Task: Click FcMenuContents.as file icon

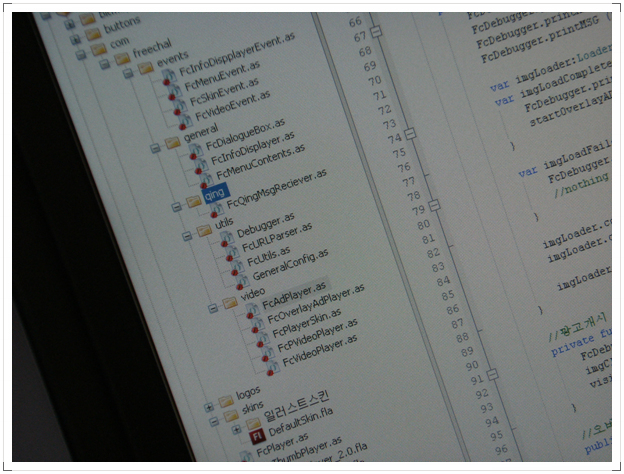Action: click(205, 180)
